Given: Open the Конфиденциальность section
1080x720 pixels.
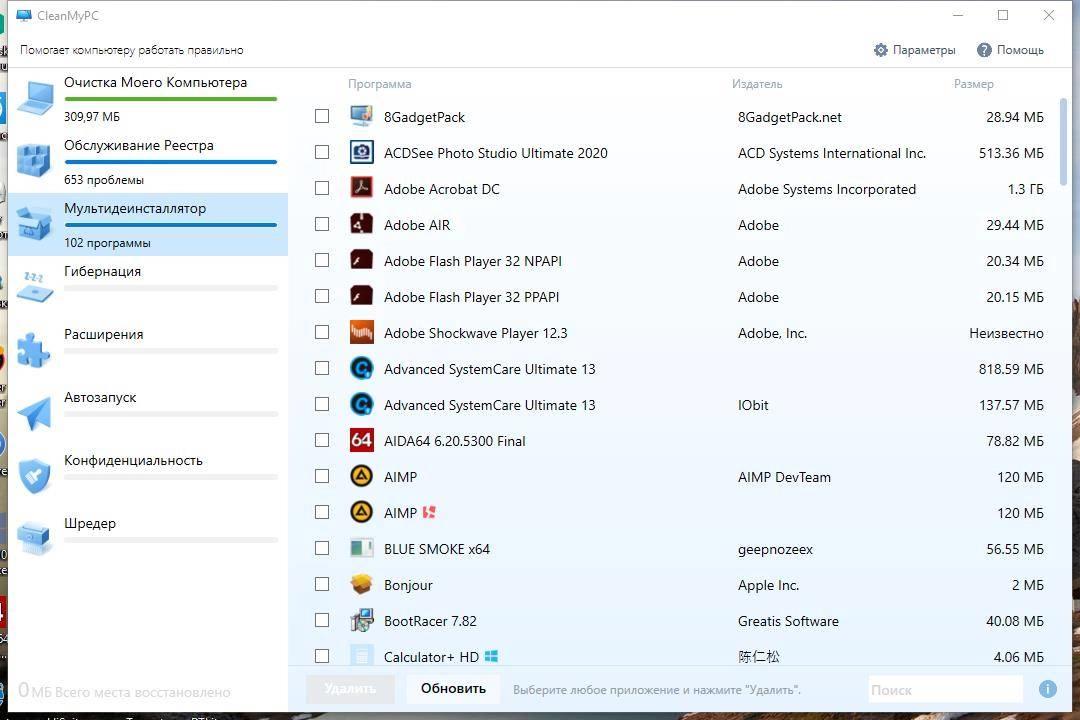Looking at the screenshot, I should pyautogui.click(x=148, y=476).
